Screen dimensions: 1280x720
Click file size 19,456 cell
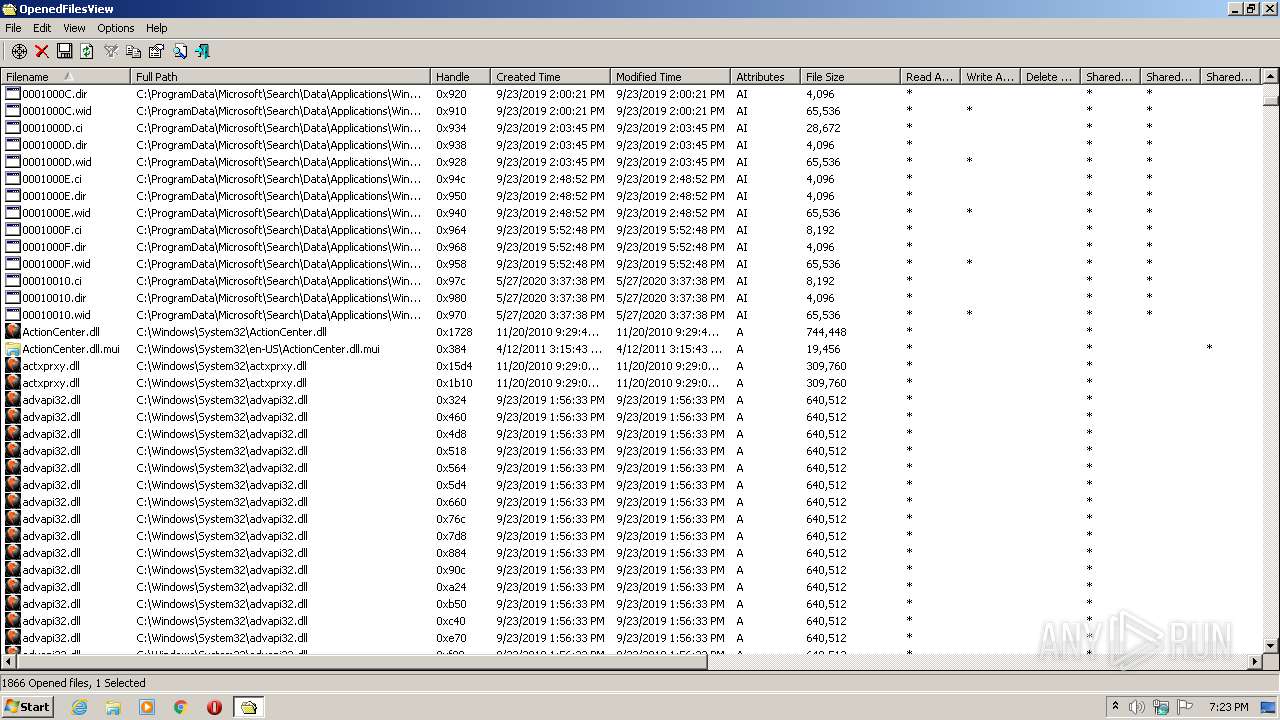tap(823, 349)
